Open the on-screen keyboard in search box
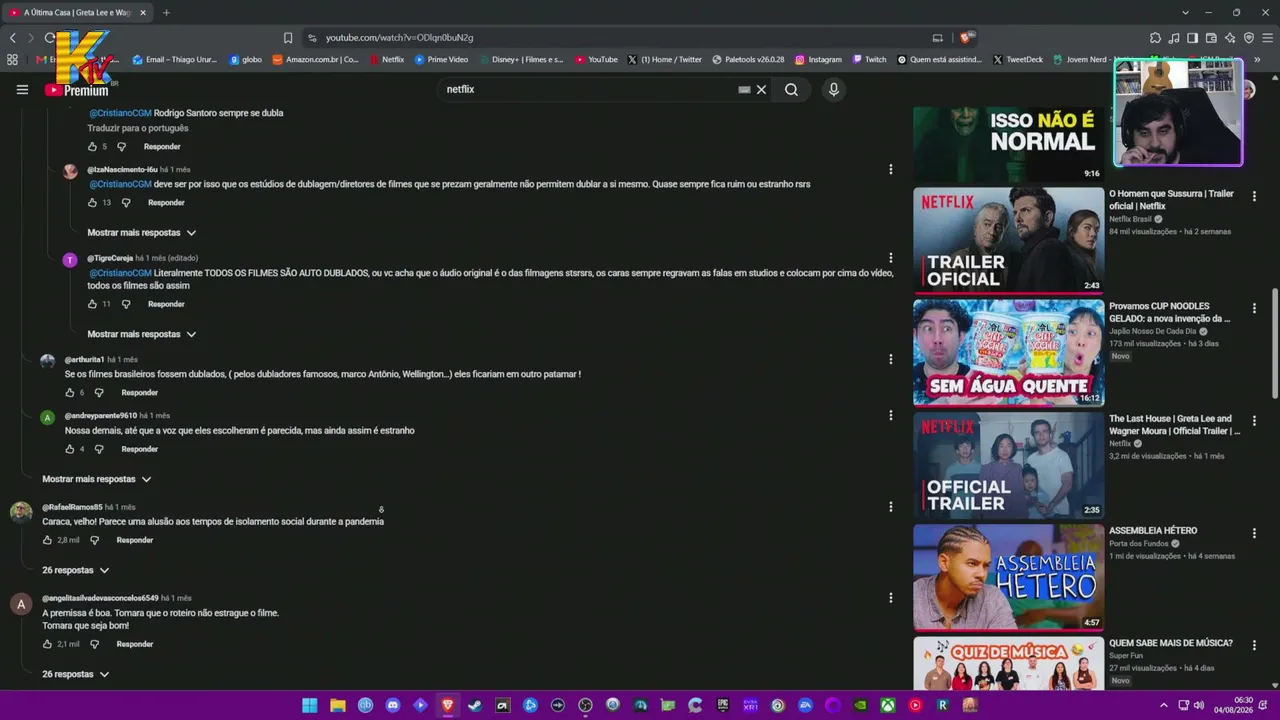Image resolution: width=1280 pixels, height=720 pixels. 744,89
